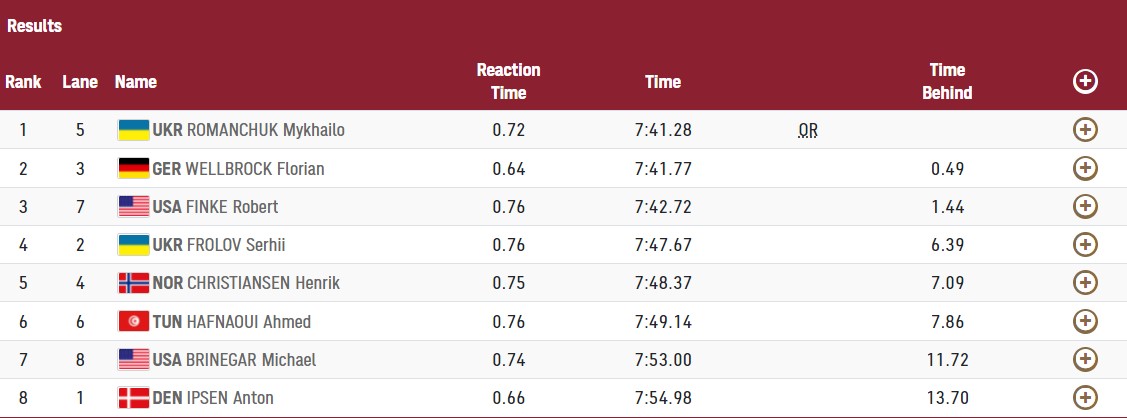Click the Tunisia flag icon
The height and width of the screenshot is (418, 1127).
pos(133,321)
